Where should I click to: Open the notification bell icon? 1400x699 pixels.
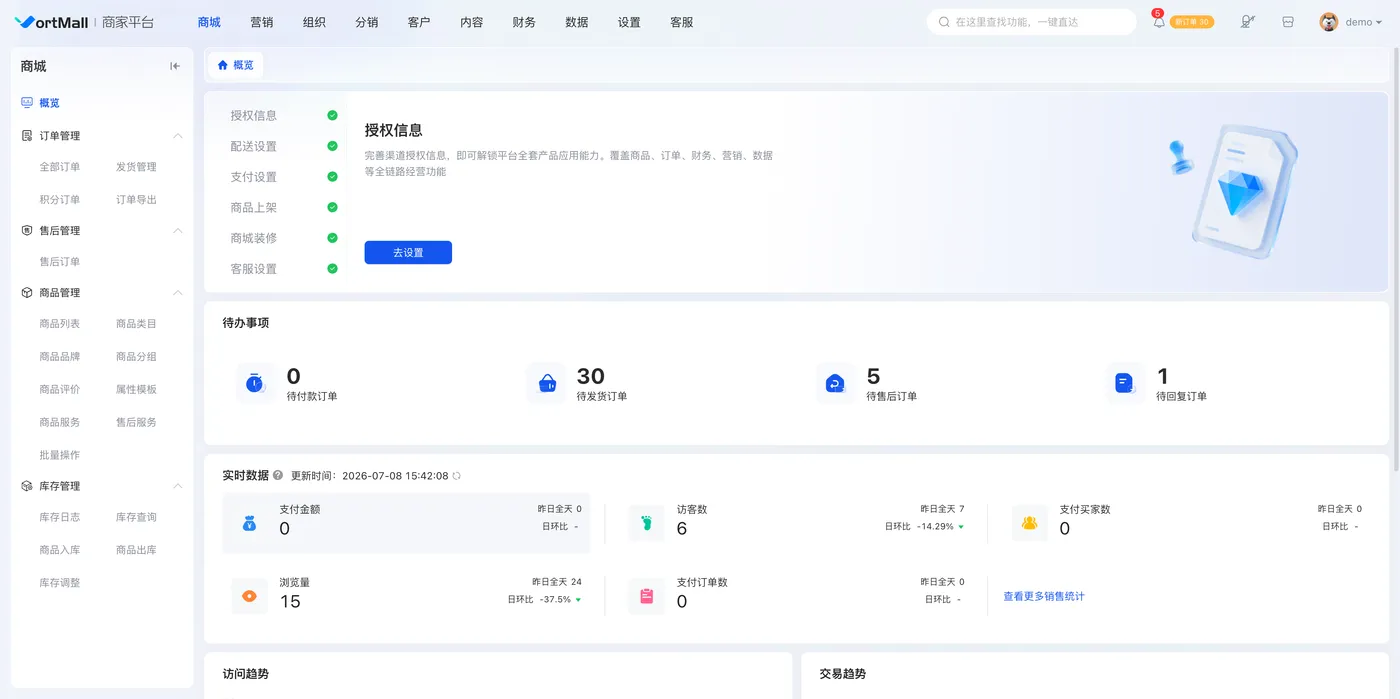click(x=1158, y=22)
